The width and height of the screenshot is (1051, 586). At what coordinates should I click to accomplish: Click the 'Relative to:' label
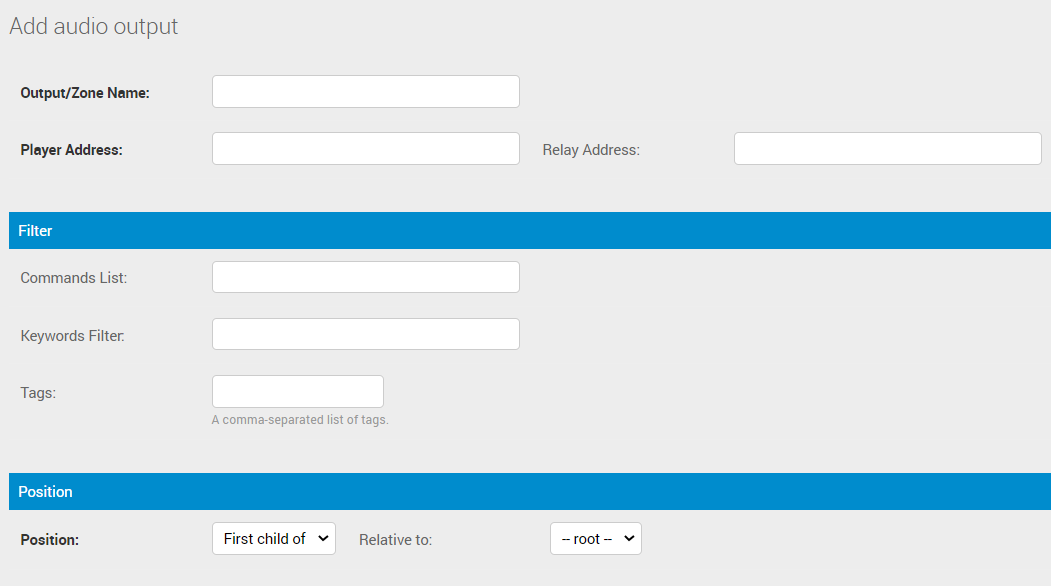[x=395, y=540]
